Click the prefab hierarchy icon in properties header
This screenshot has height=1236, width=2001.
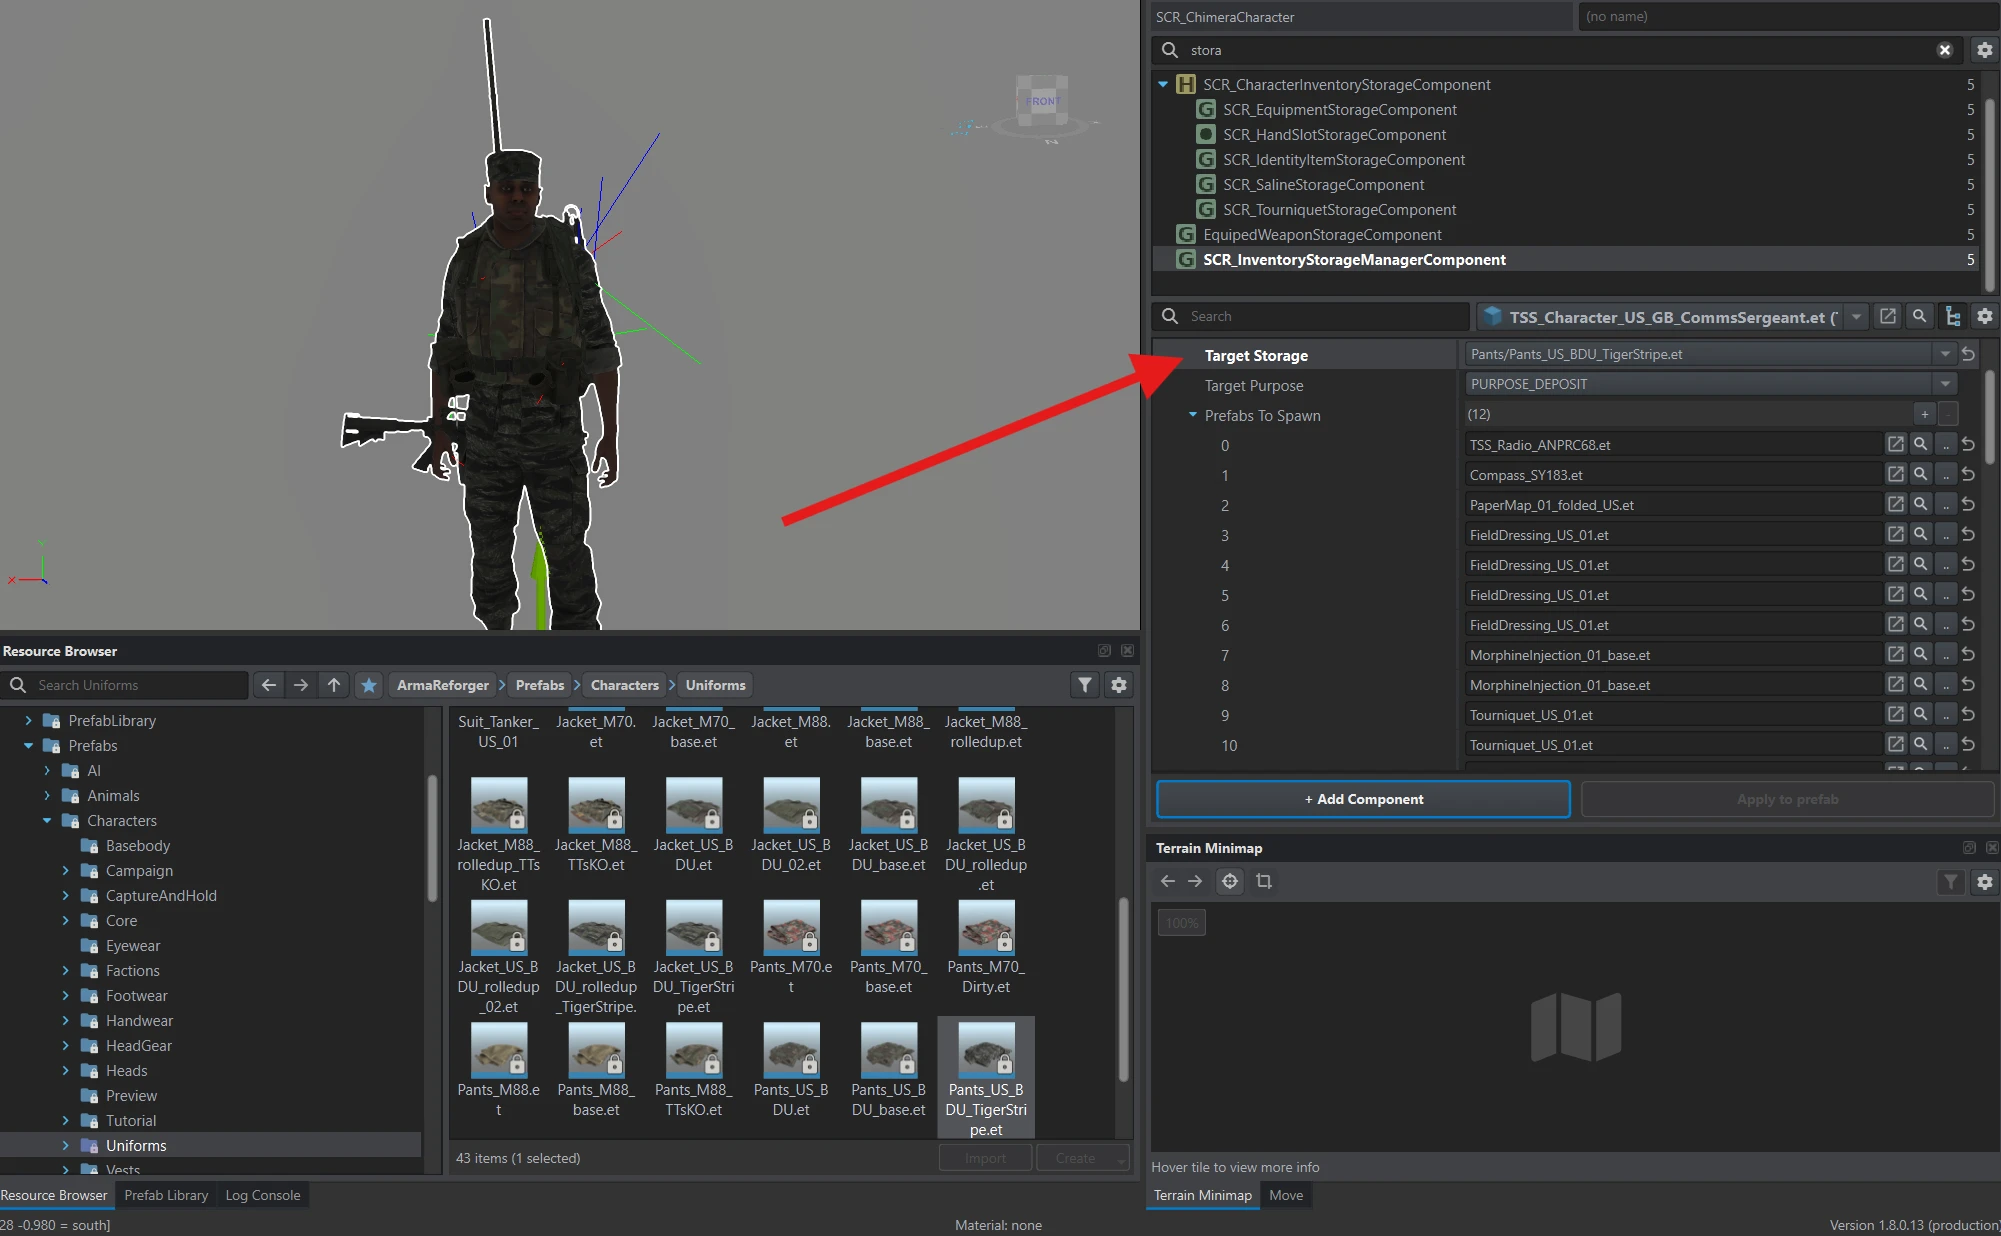pos(1952,316)
